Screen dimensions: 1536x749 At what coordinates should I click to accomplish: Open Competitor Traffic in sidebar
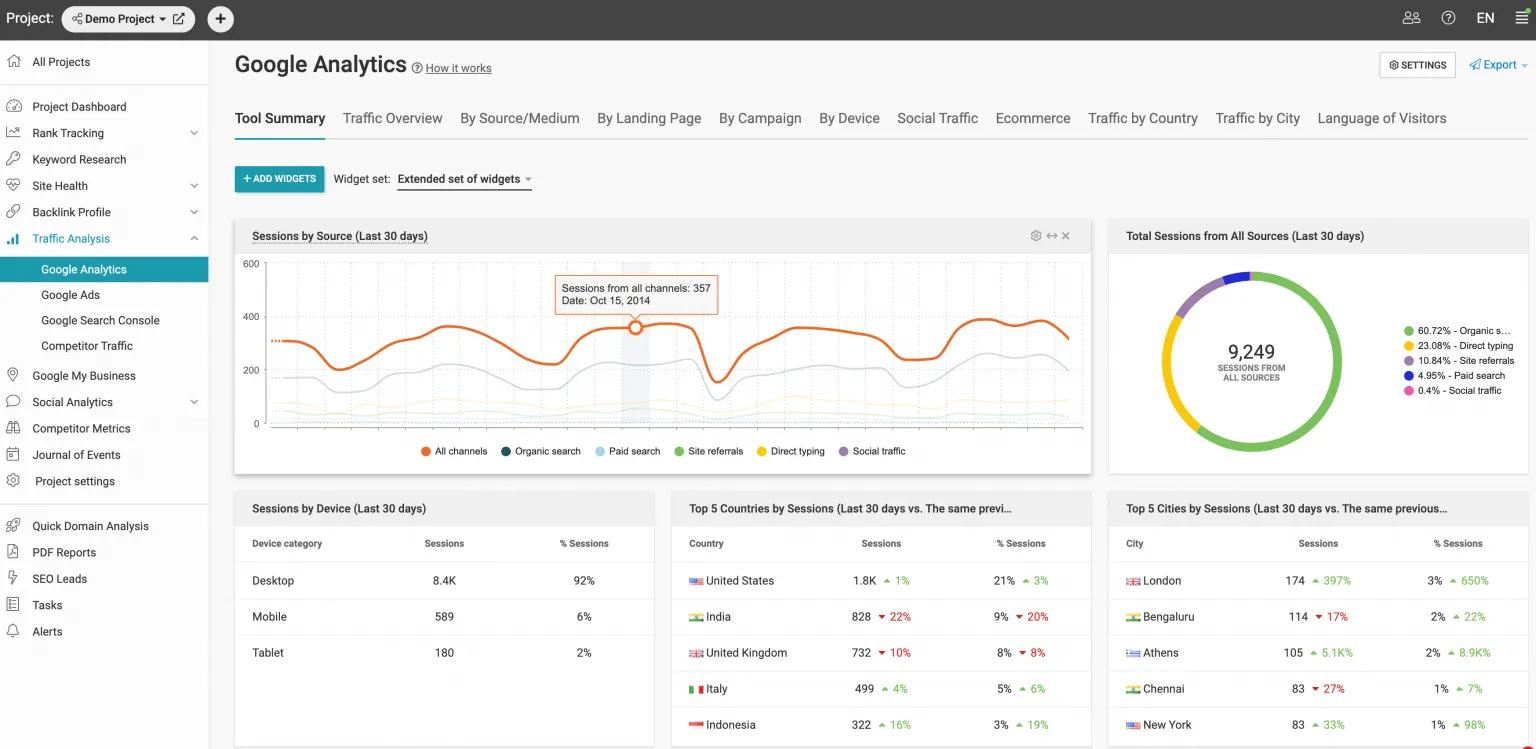coord(87,346)
